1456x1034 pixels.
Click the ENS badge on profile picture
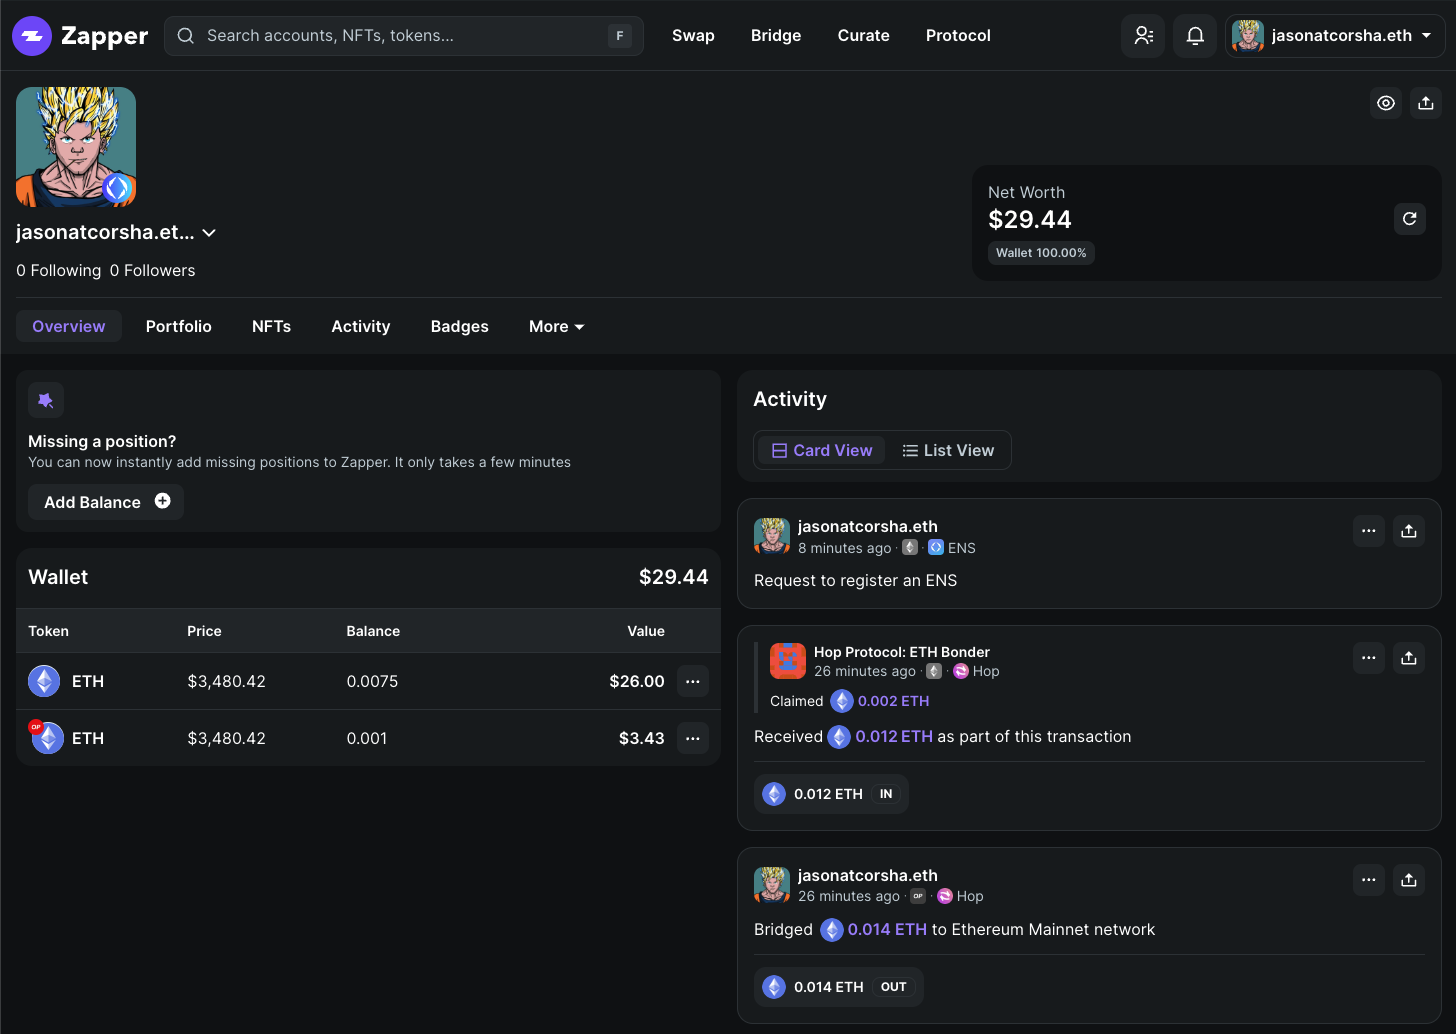coord(117,187)
